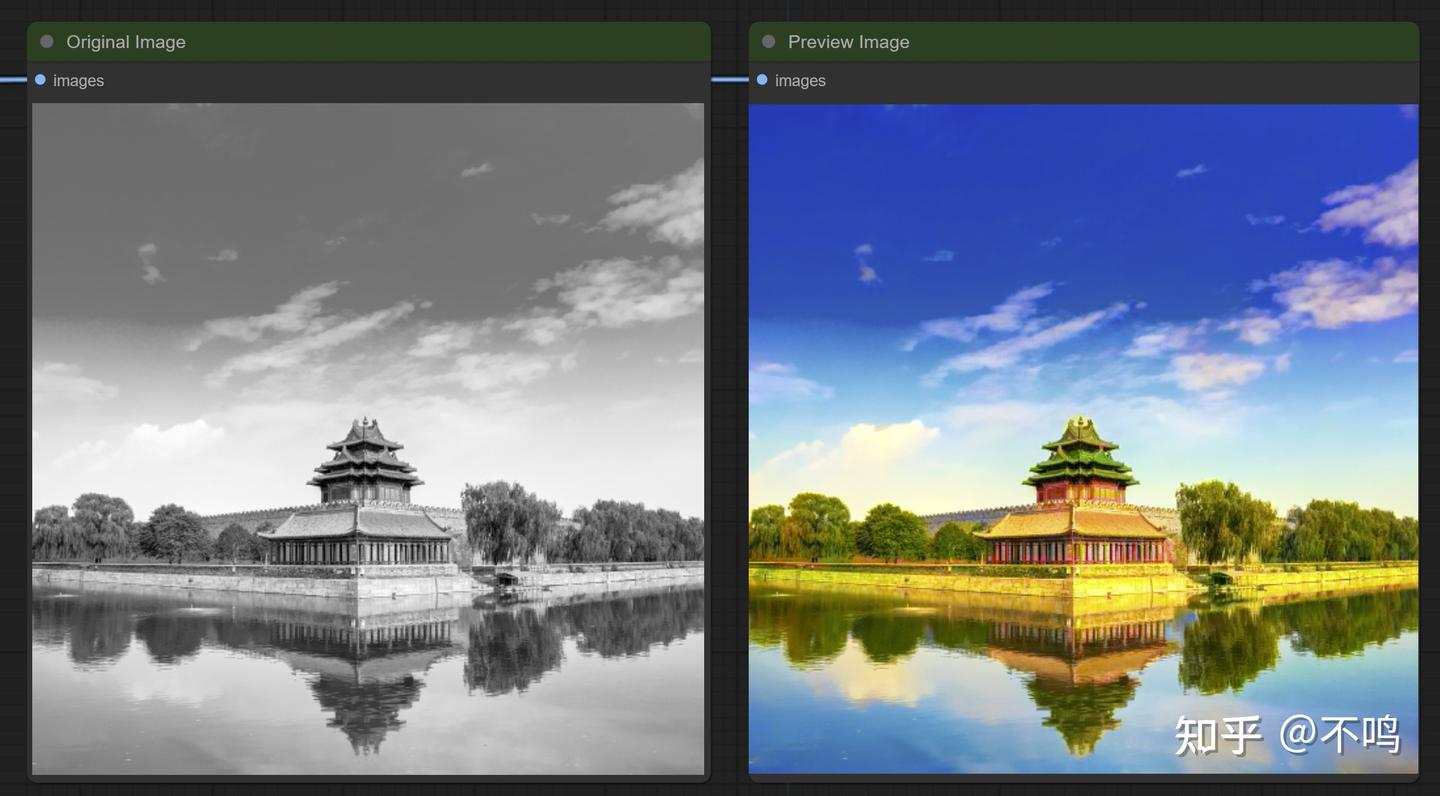Viewport: 1440px width, 796px height.
Task: Open the grayscale image in Original Image node
Action: (368, 438)
